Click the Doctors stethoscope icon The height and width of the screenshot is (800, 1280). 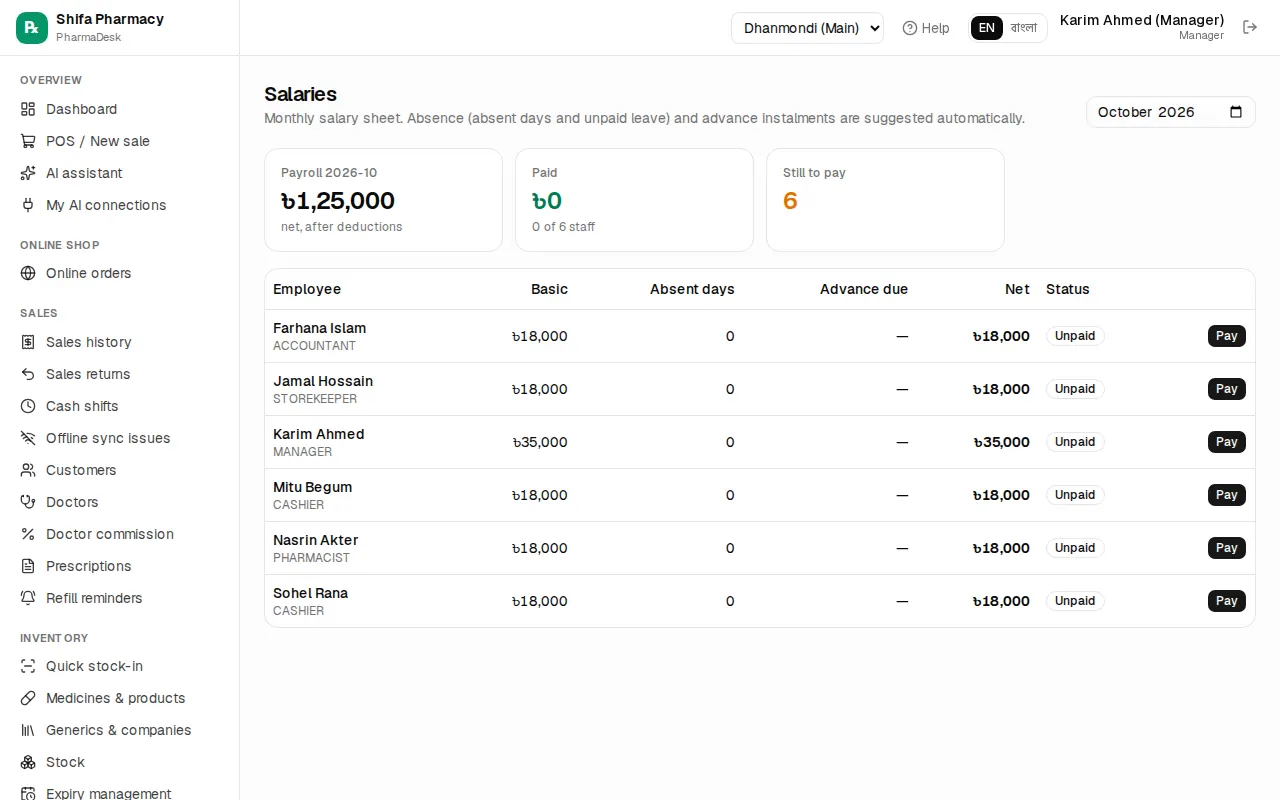click(x=28, y=502)
